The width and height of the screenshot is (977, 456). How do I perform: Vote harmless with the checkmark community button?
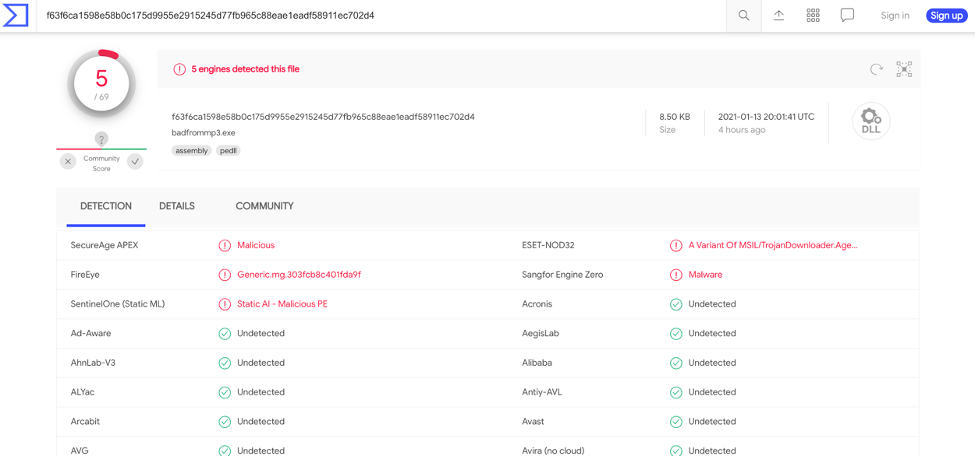135,162
